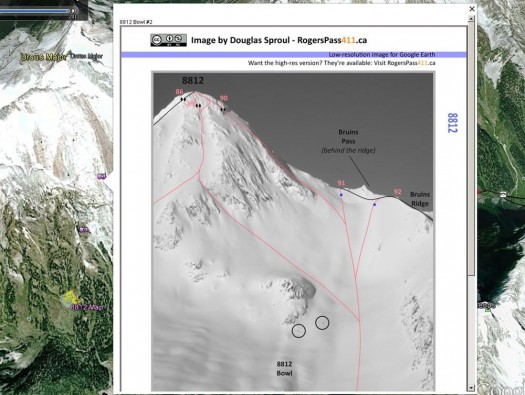The image size is (525, 395).
Task: Click the balloon vertical scrollbar thumb
Action: (x=471, y=149)
